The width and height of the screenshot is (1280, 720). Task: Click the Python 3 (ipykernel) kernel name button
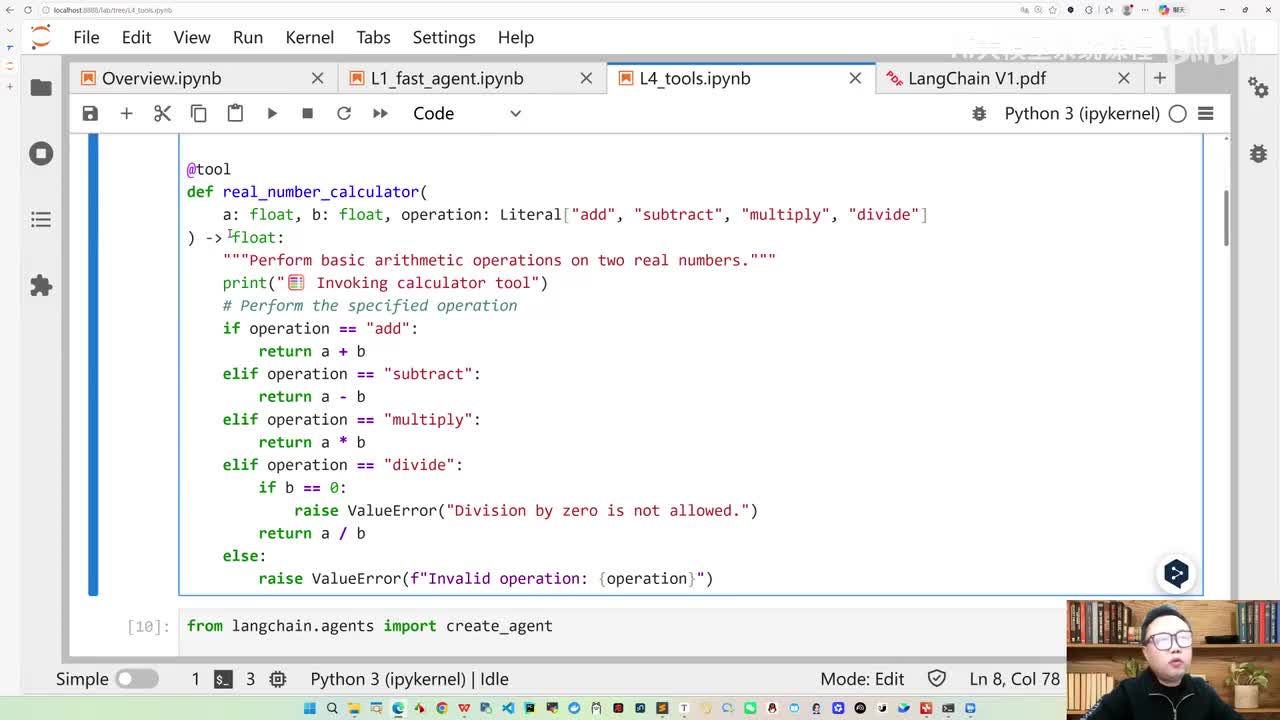tap(1081, 113)
